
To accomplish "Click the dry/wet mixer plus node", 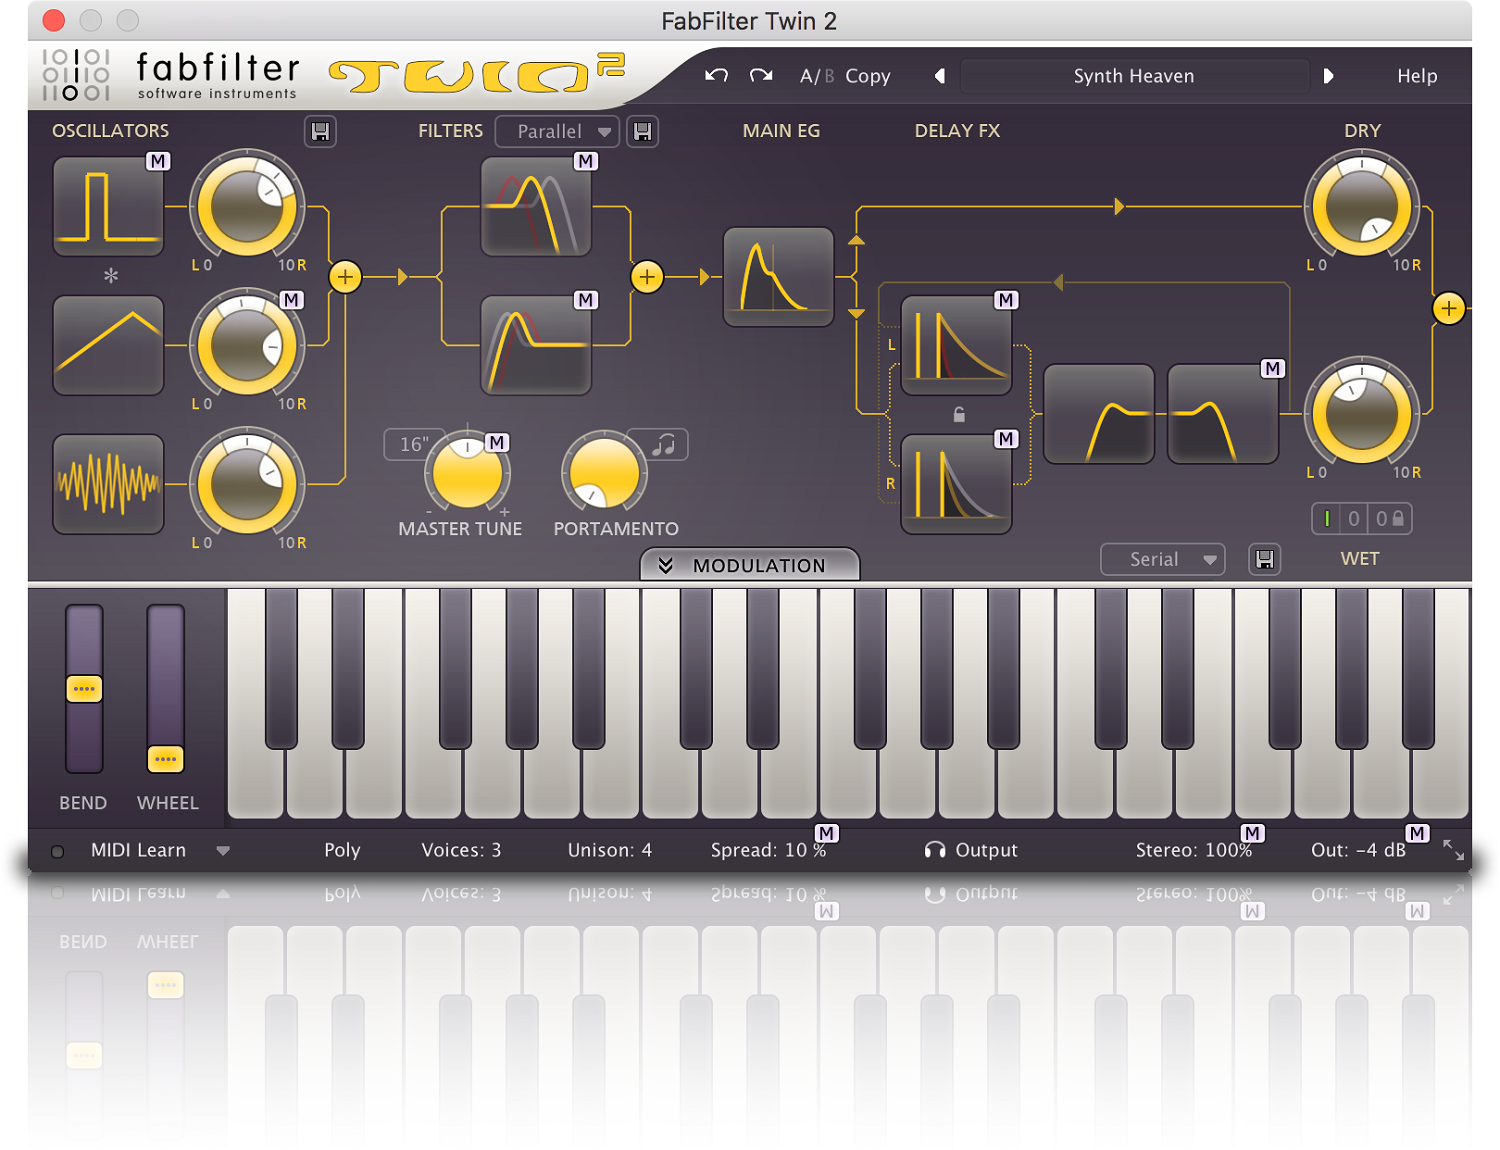I will coord(1449,308).
